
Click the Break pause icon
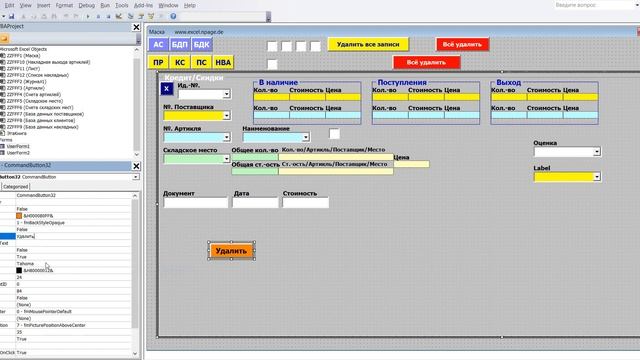click(x=98, y=16)
